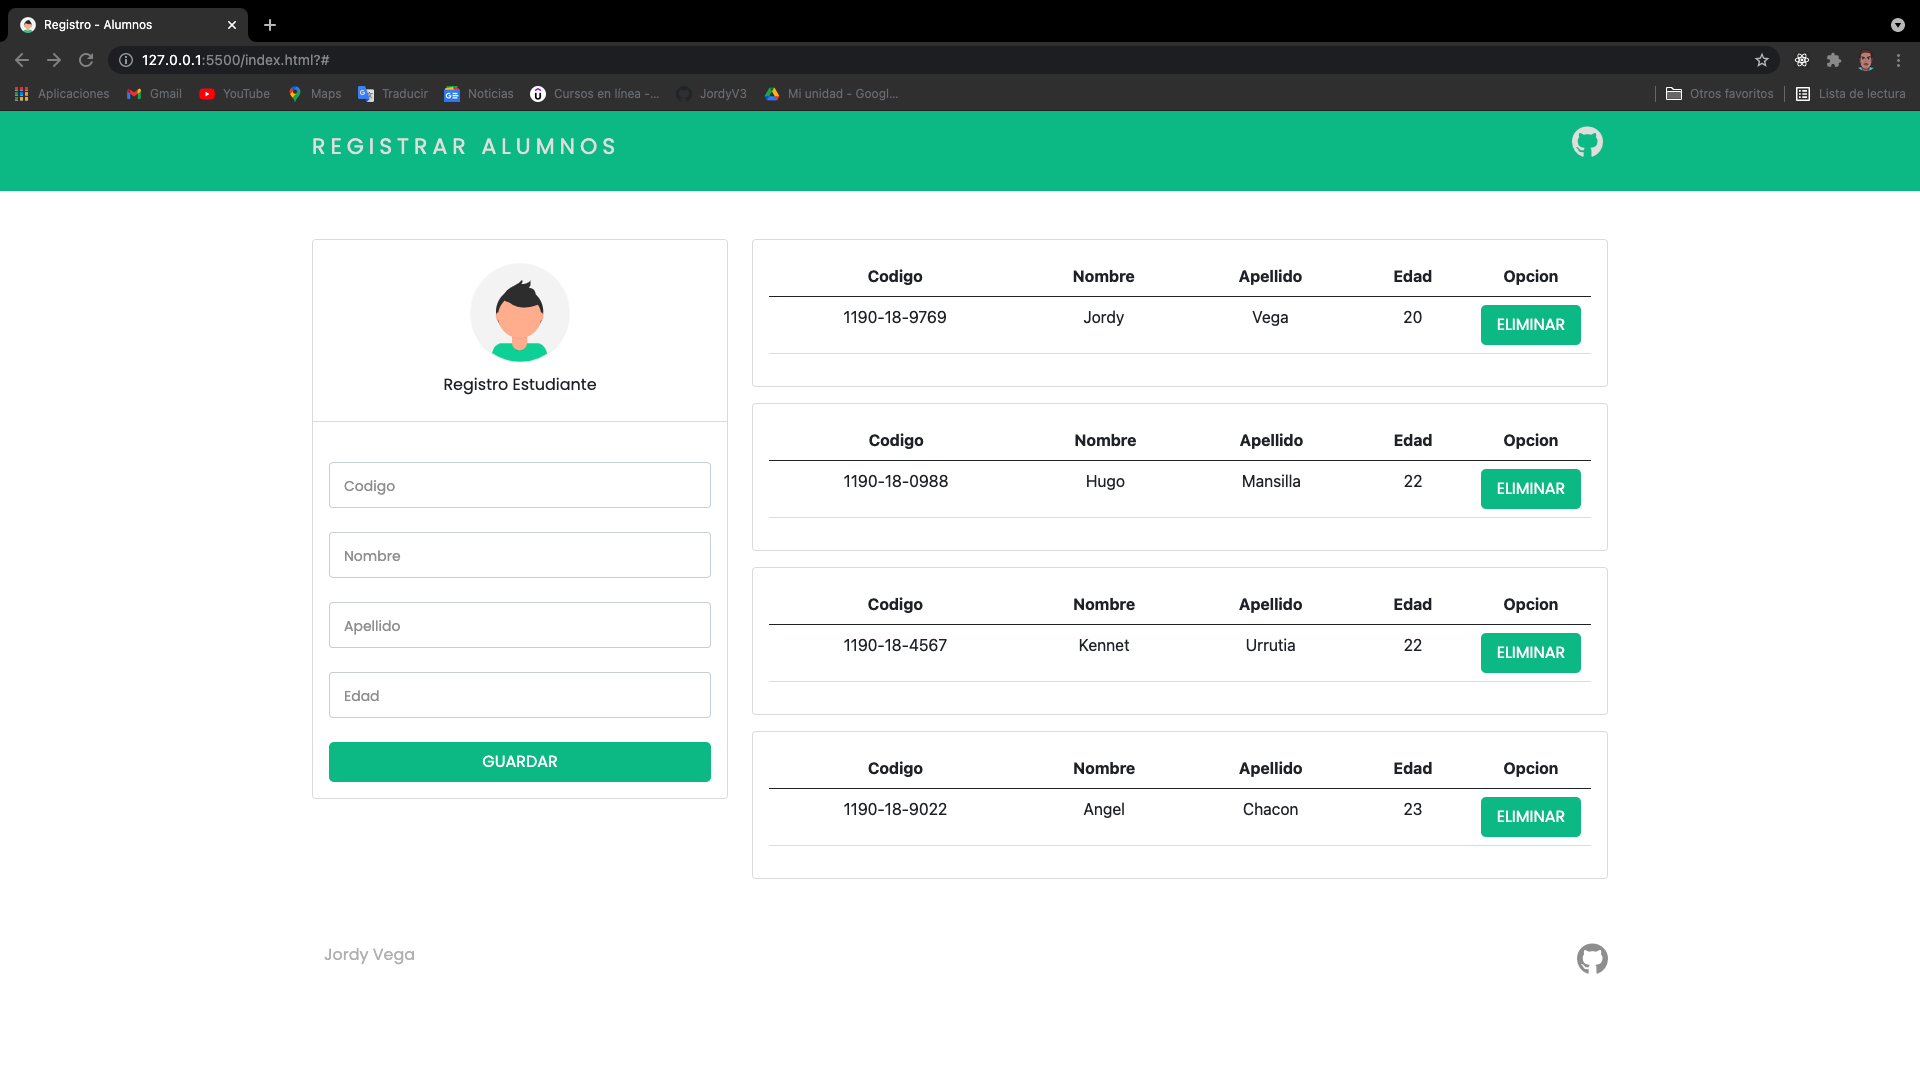
Task: Open the browser profile avatar
Action: (x=1867, y=60)
